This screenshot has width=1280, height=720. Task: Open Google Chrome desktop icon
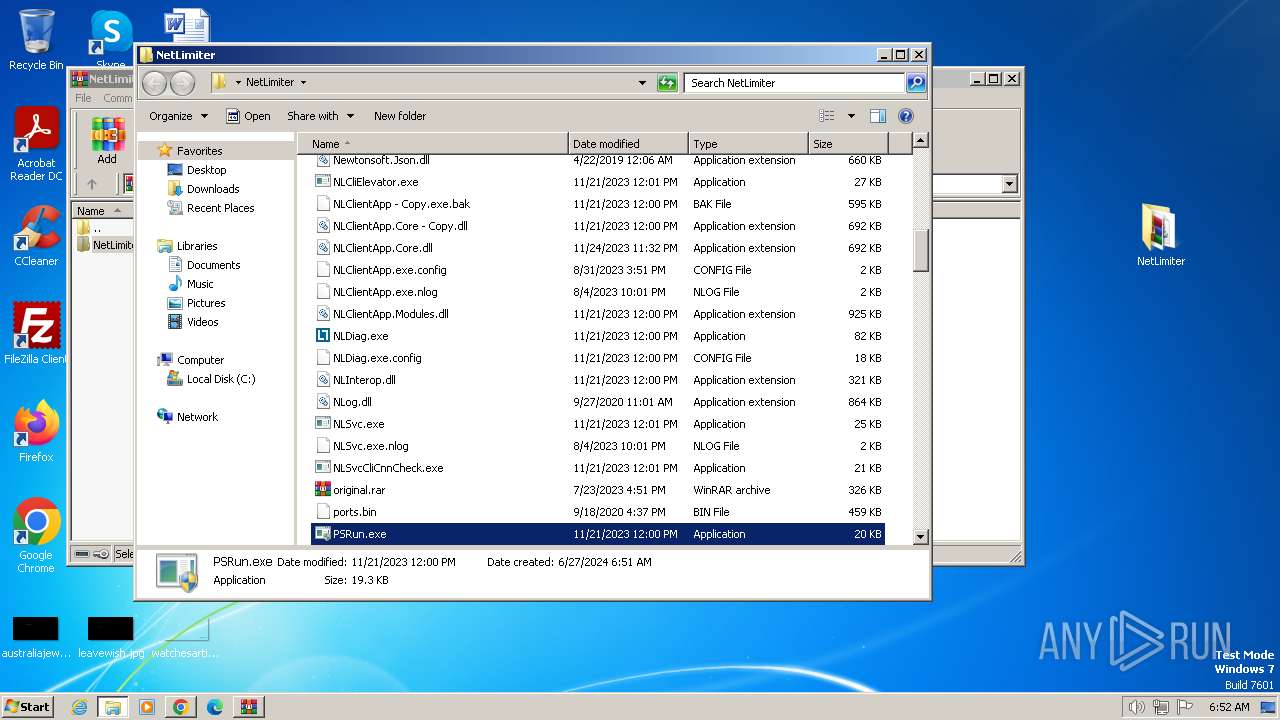click(x=36, y=536)
